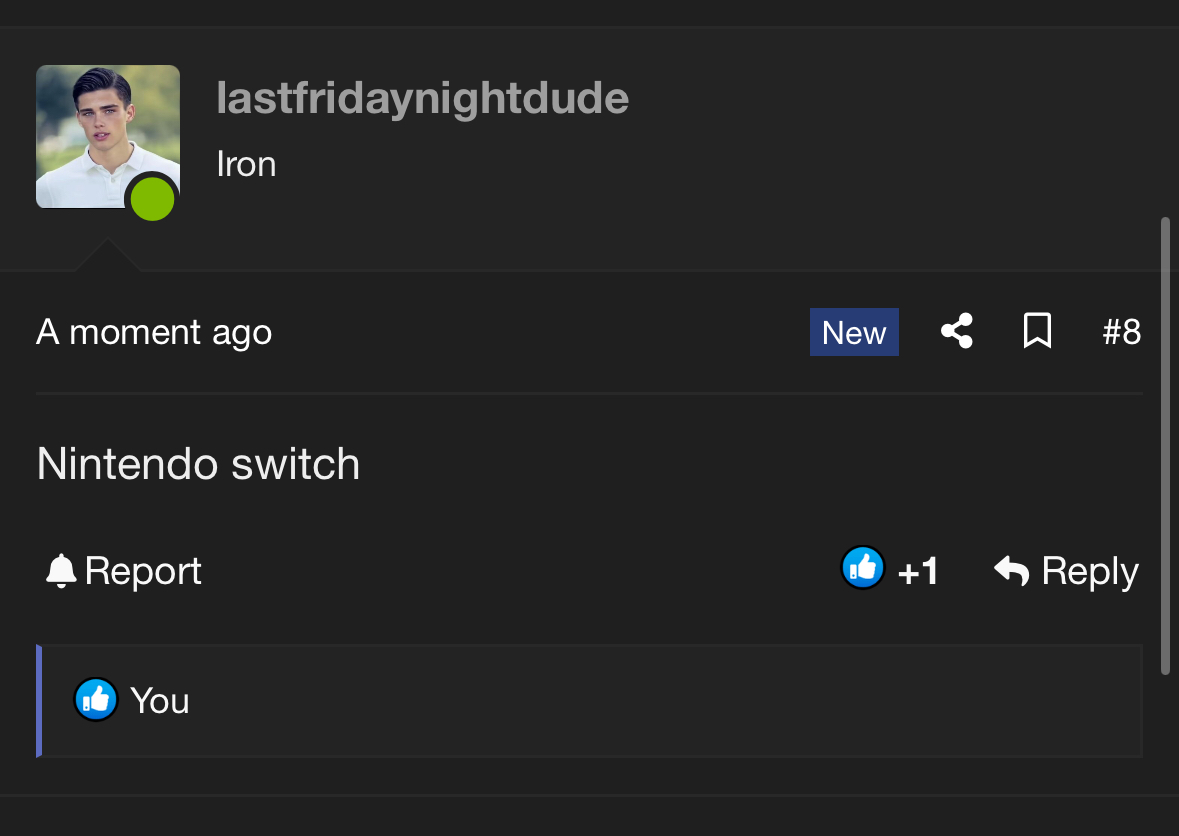Click the curved reply arrow icon
The image size is (1179, 836).
pyautogui.click(x=1012, y=571)
